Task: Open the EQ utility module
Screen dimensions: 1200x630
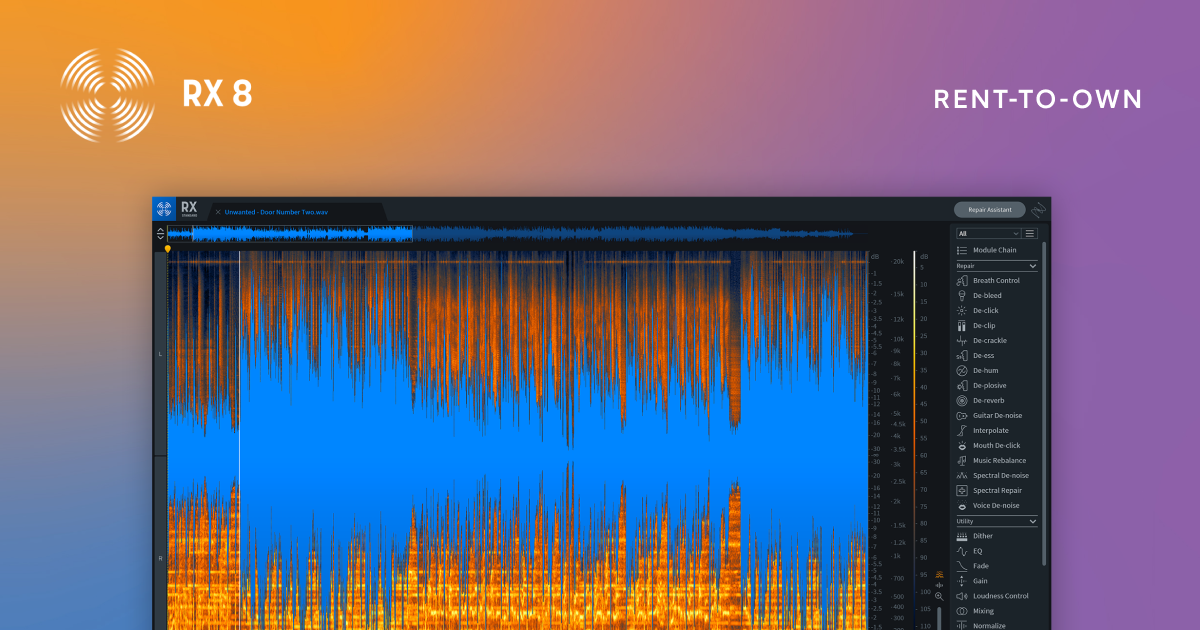Action: click(970, 551)
